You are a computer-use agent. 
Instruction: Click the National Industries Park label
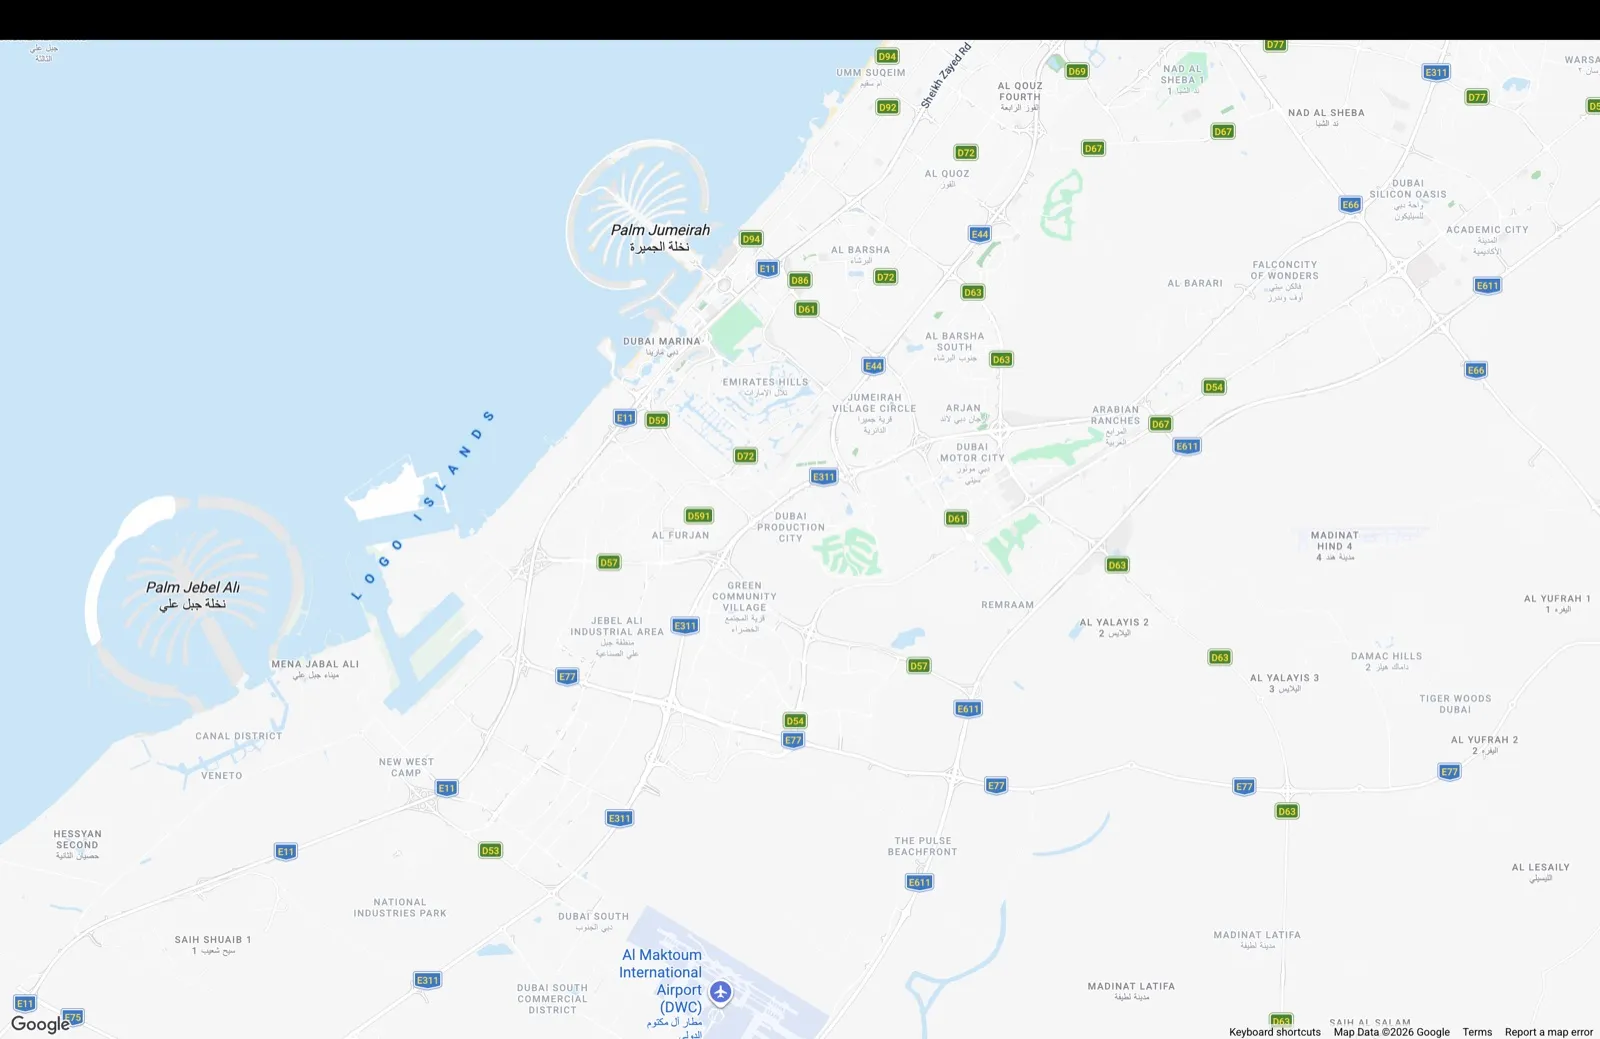click(x=400, y=907)
